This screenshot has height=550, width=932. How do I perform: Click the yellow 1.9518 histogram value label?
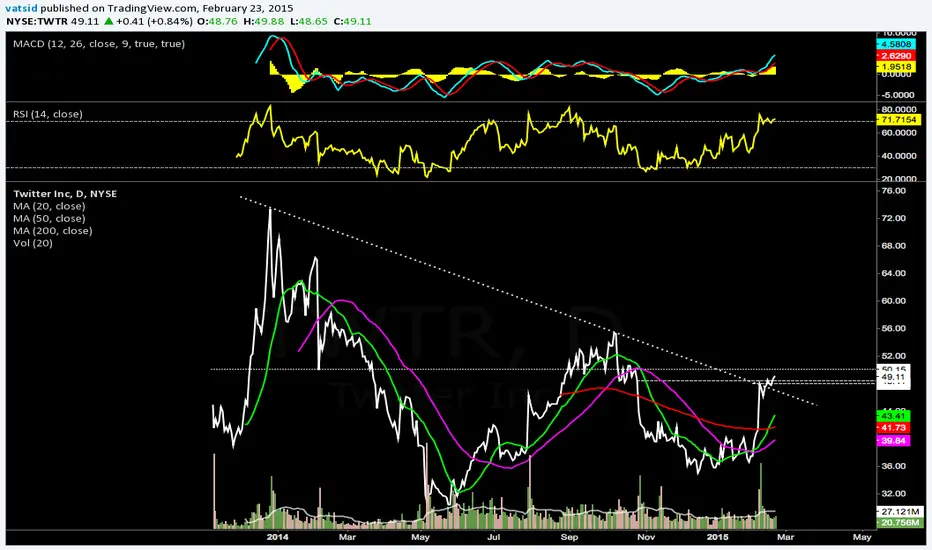896,67
